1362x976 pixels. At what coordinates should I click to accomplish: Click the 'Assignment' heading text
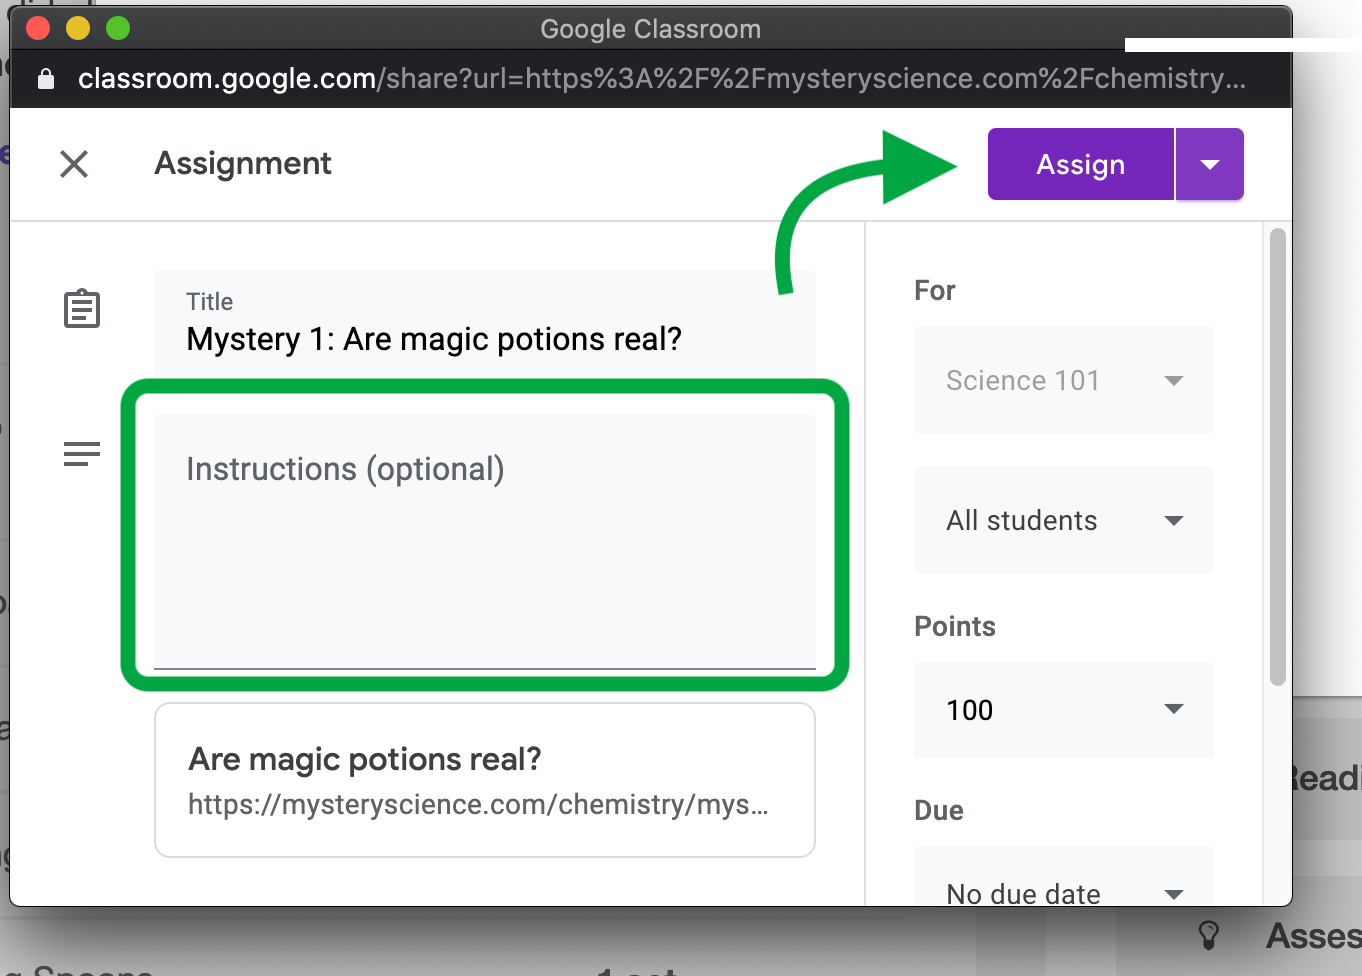coord(243,163)
